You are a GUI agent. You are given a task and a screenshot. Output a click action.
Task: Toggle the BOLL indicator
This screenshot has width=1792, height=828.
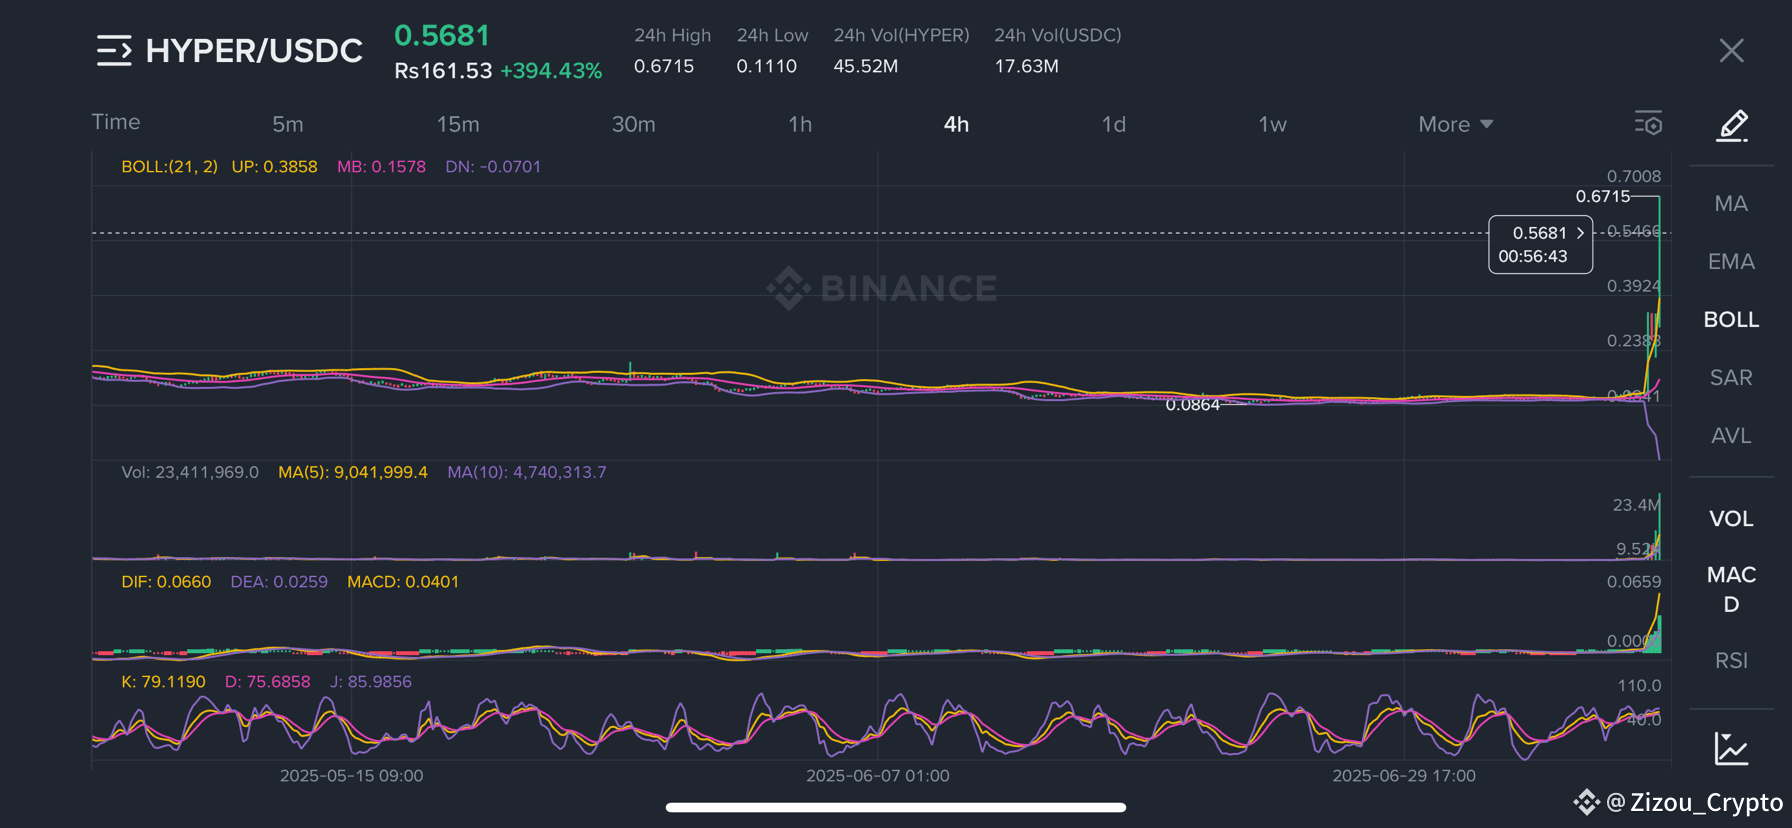pos(1731,320)
